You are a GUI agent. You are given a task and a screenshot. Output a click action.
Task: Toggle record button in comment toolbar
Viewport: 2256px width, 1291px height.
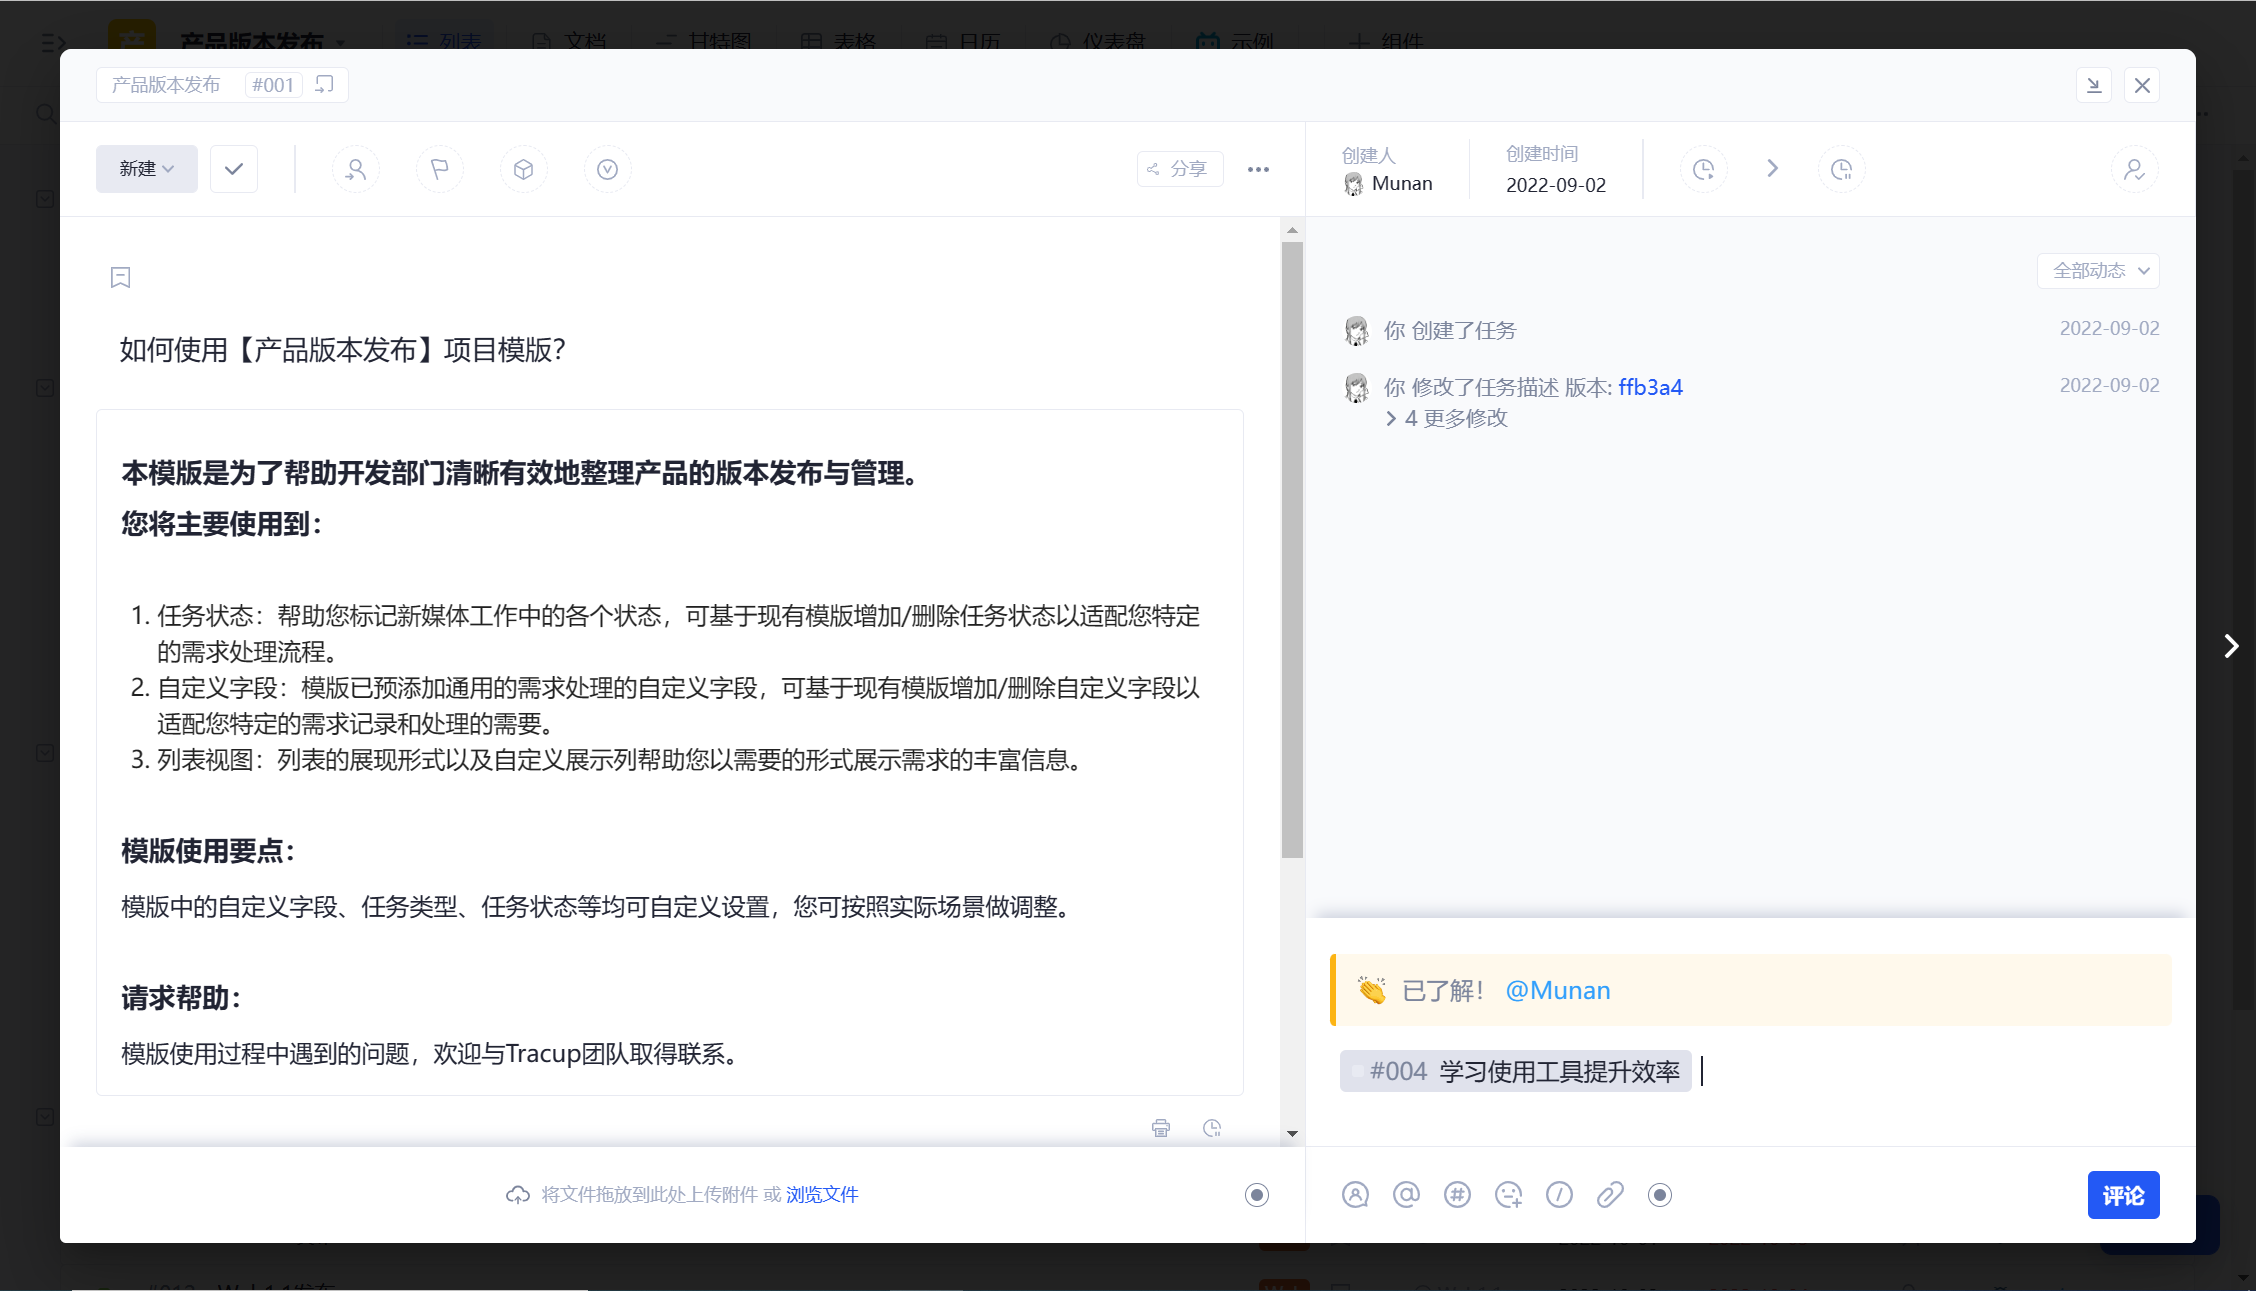(x=1660, y=1194)
